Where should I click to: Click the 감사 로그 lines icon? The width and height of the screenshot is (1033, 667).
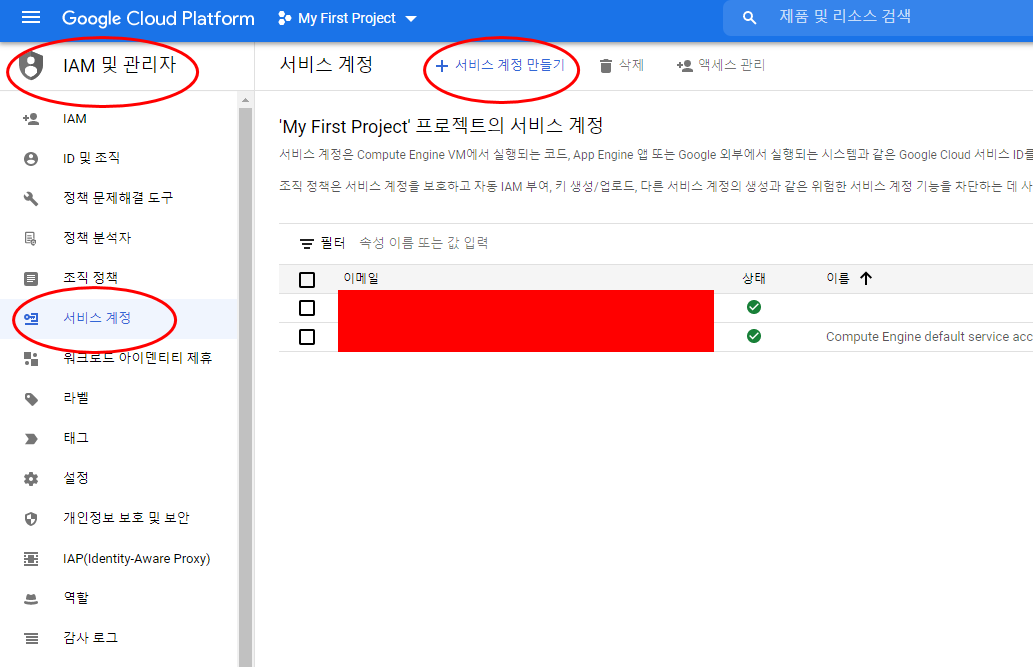click(31, 639)
